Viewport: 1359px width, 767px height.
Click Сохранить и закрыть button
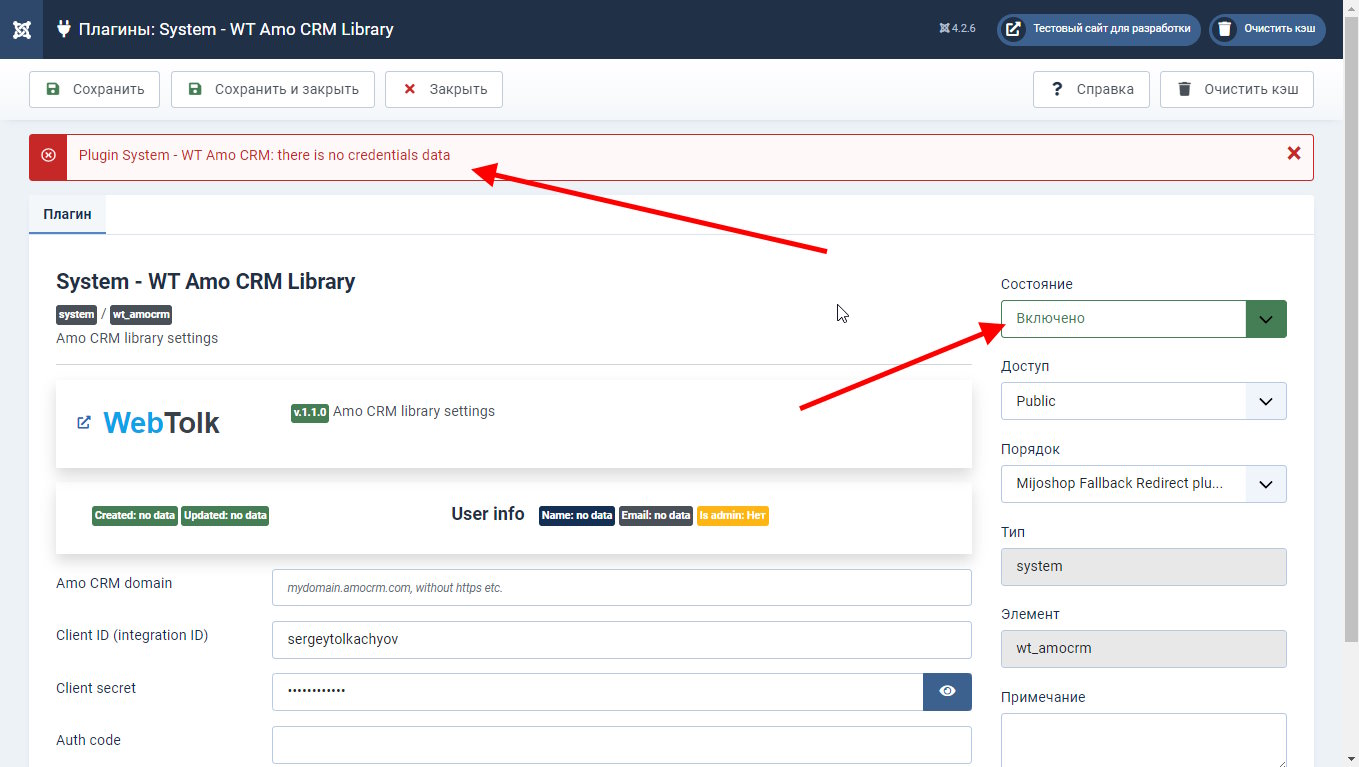point(273,89)
